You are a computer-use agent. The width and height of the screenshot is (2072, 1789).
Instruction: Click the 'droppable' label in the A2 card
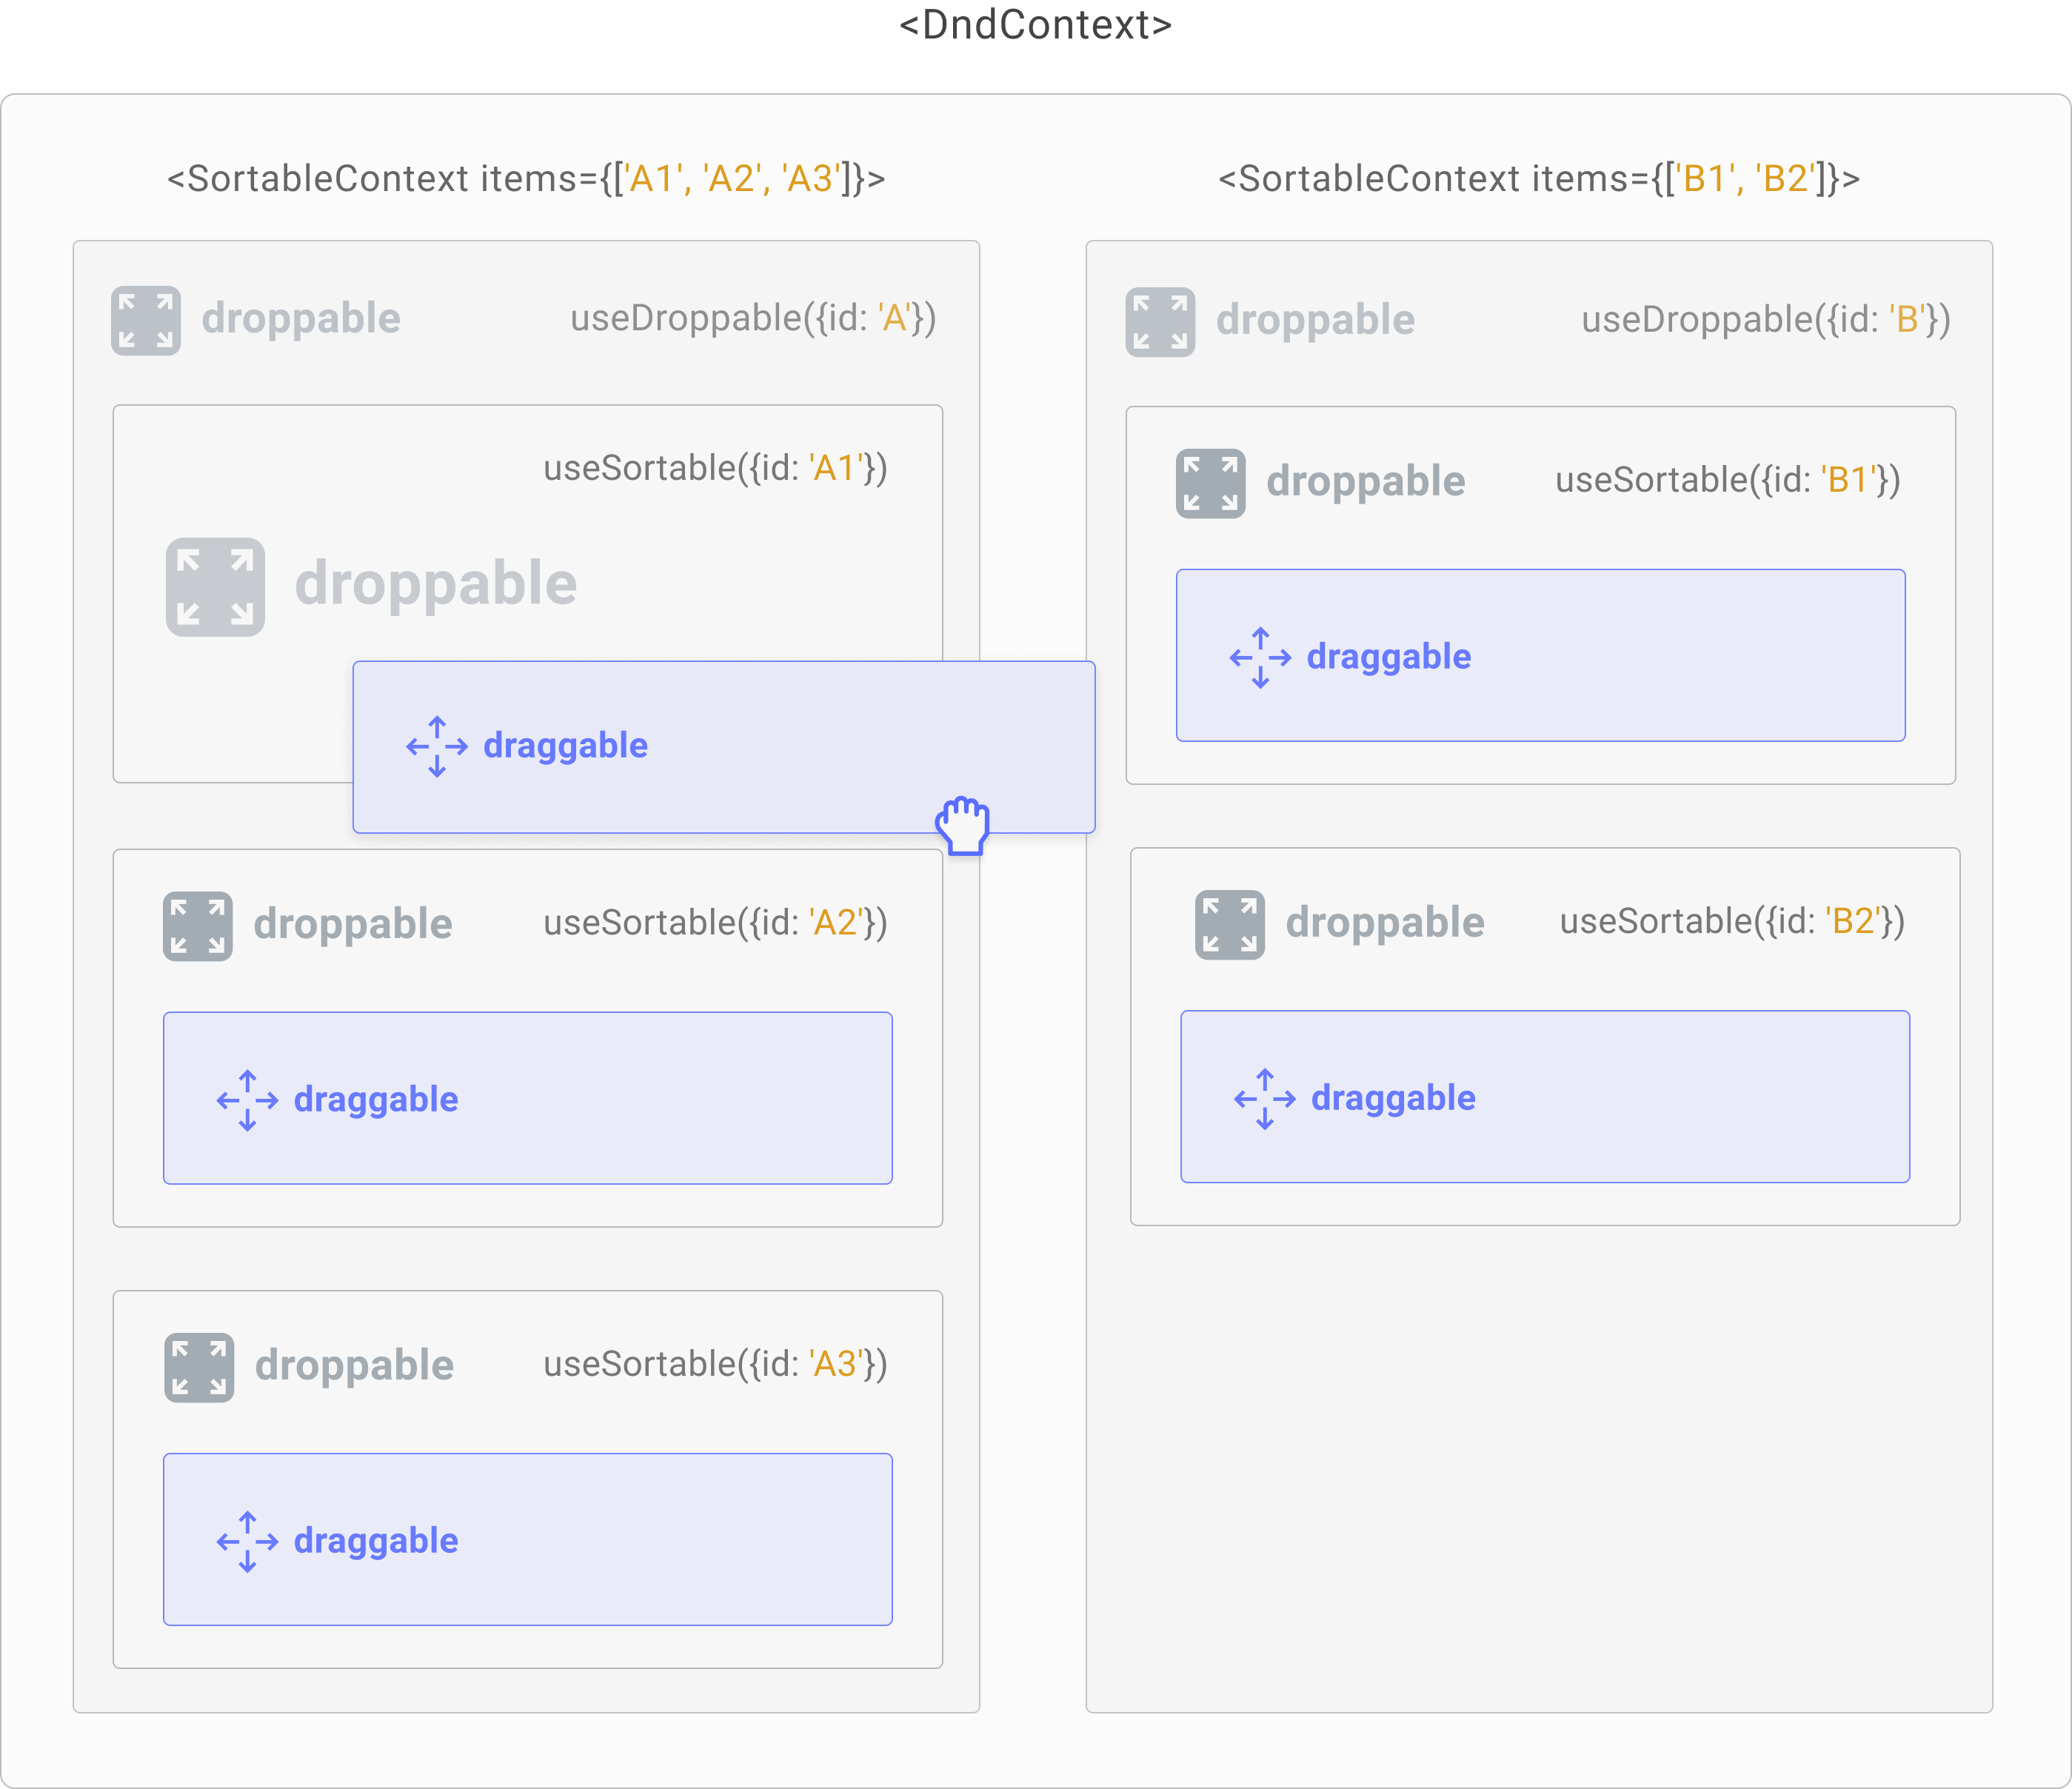tap(353, 925)
